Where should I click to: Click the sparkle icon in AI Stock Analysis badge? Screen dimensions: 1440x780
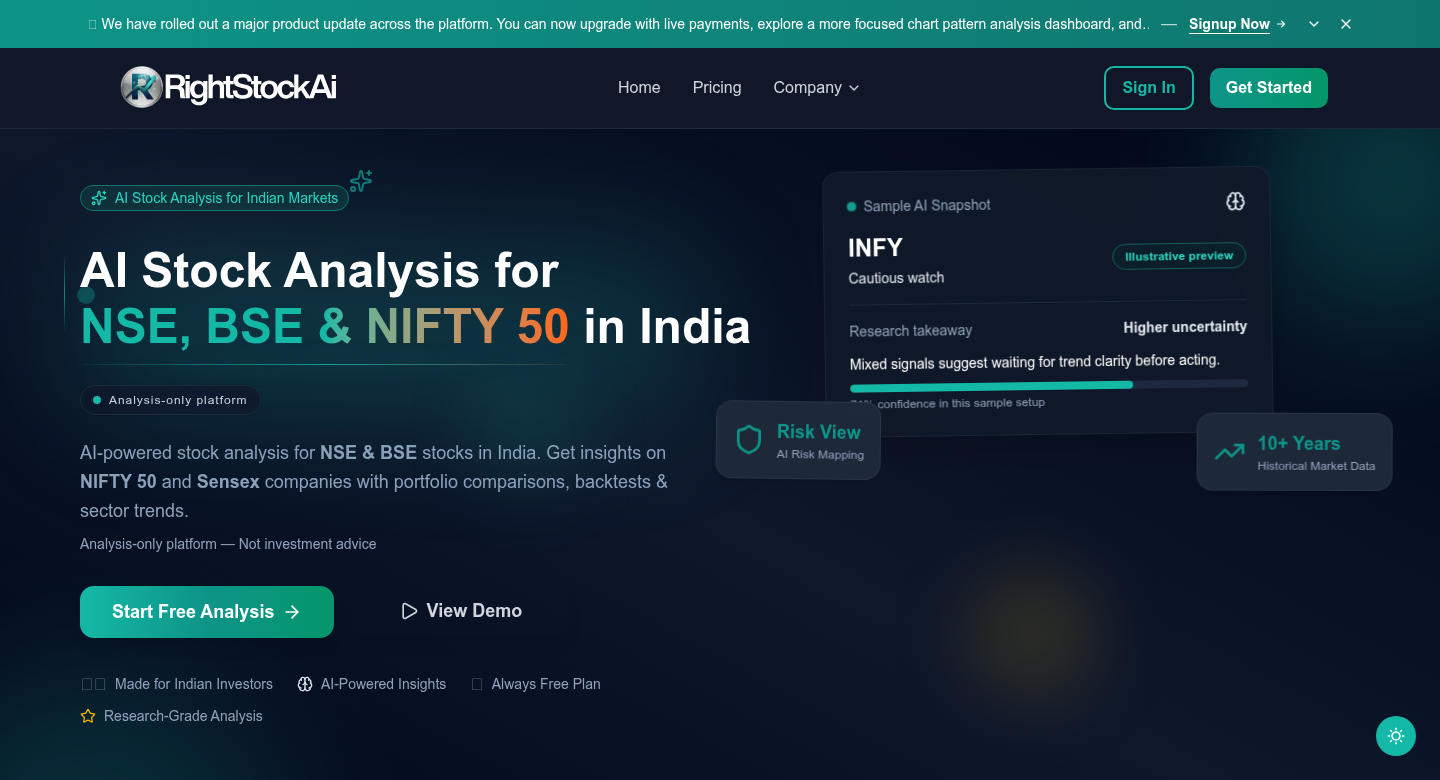99,198
